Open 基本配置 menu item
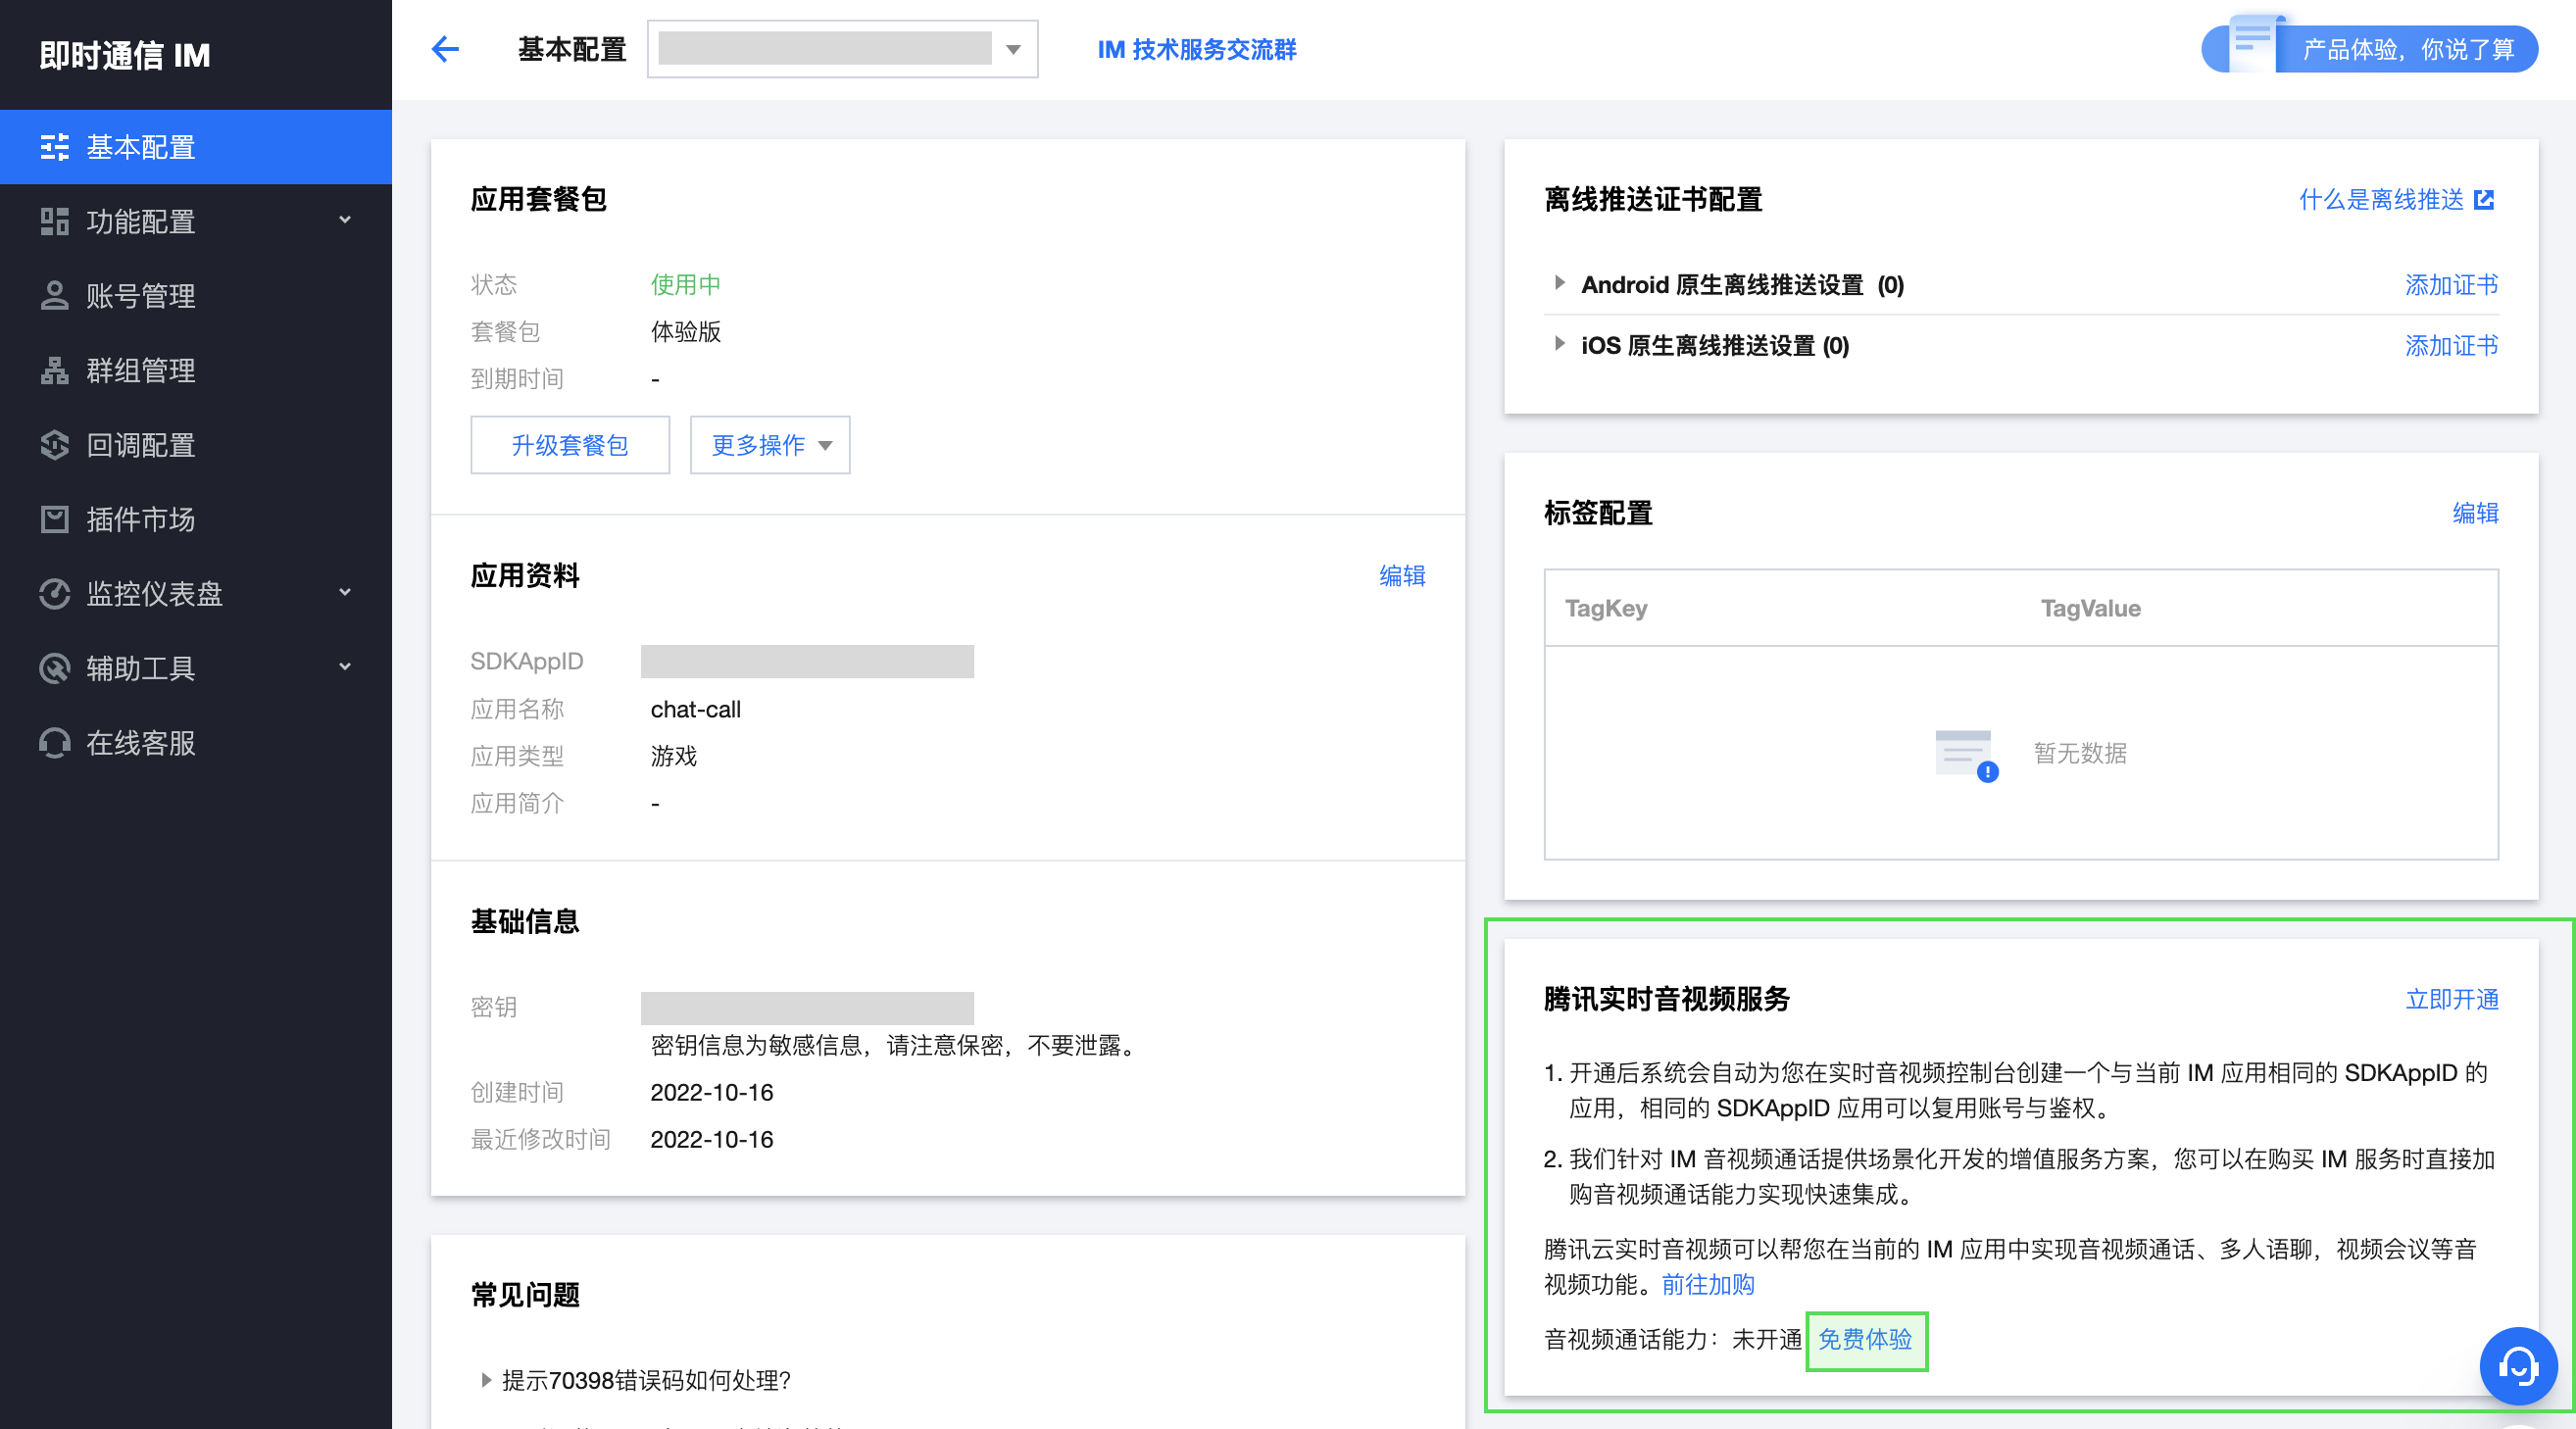This screenshot has width=2576, height=1429. [196, 147]
